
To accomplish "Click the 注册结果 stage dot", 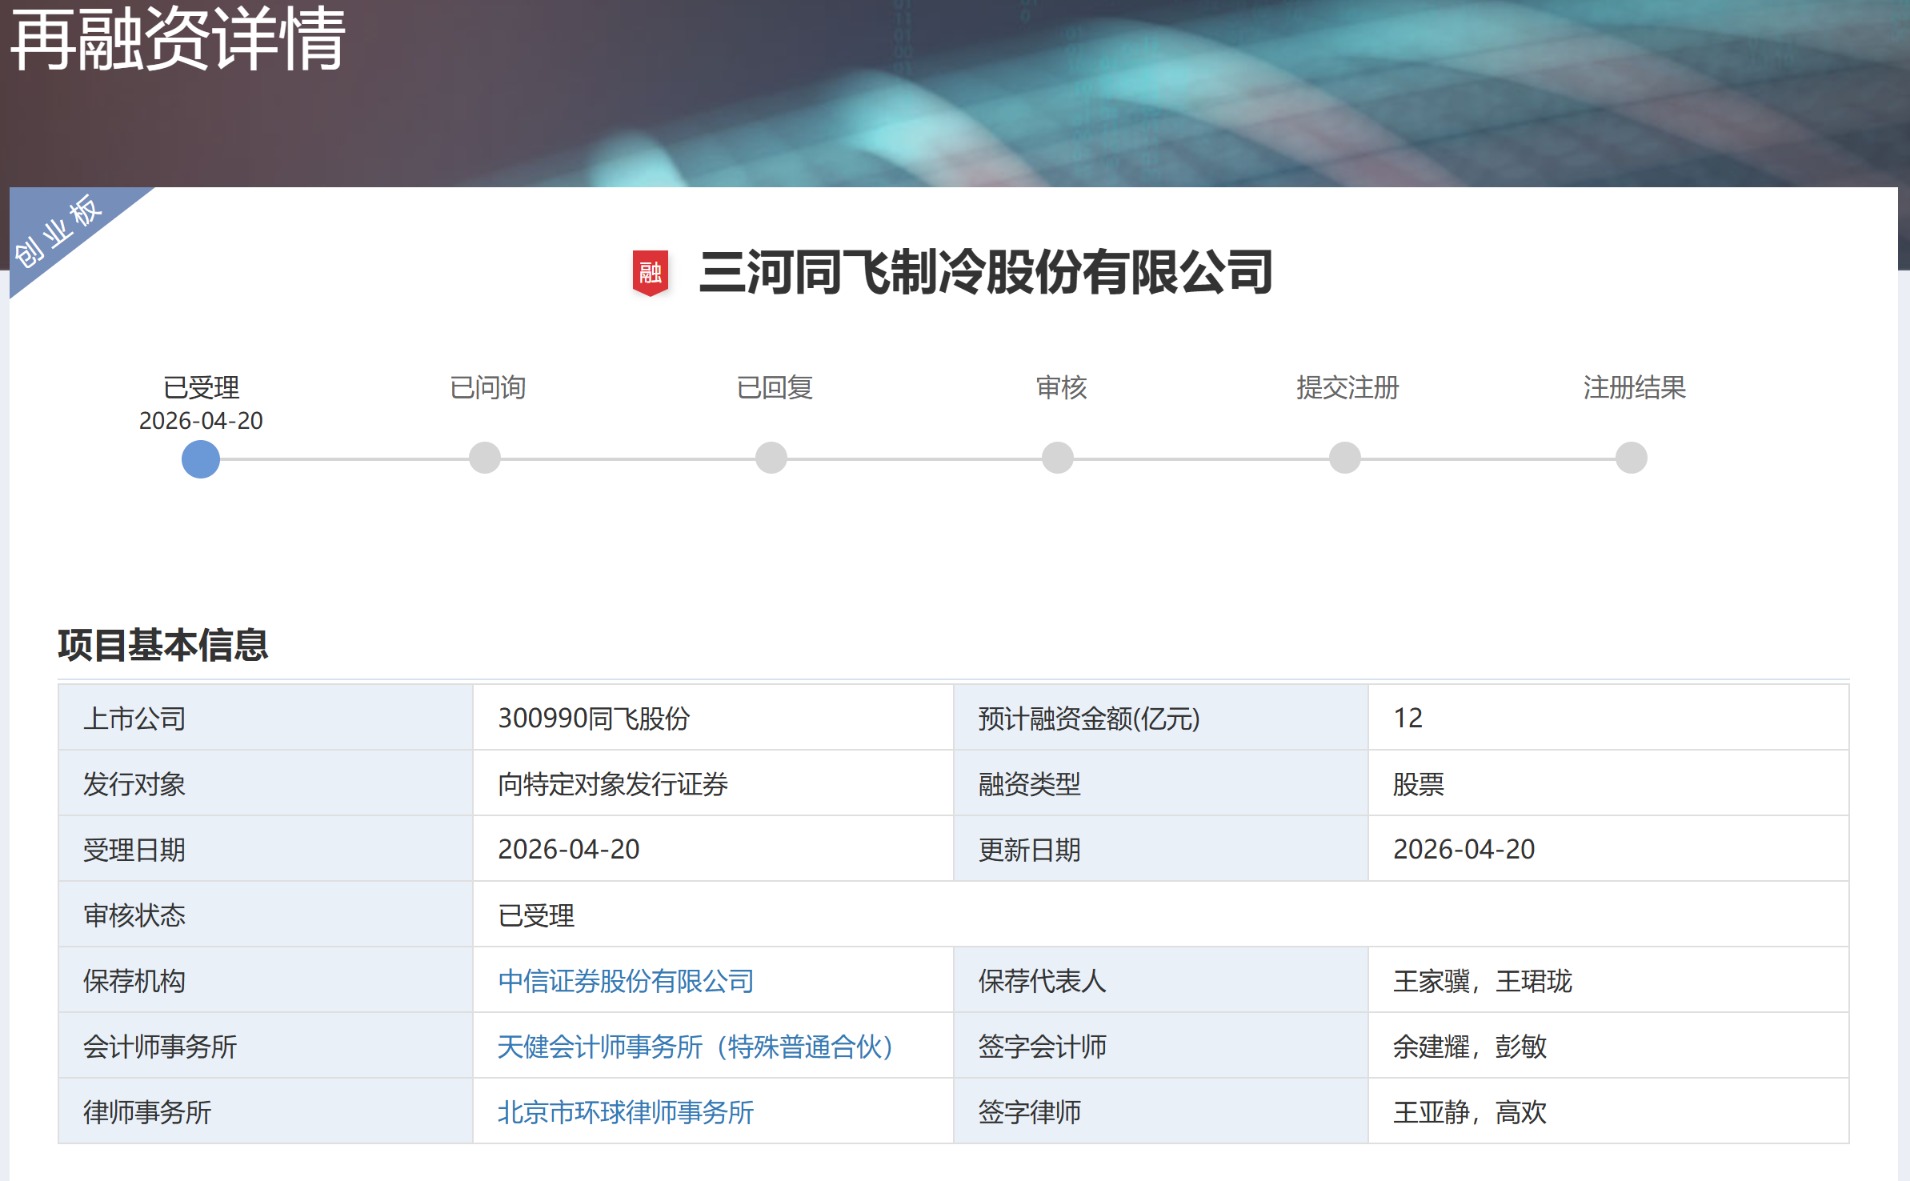I will point(1631,458).
